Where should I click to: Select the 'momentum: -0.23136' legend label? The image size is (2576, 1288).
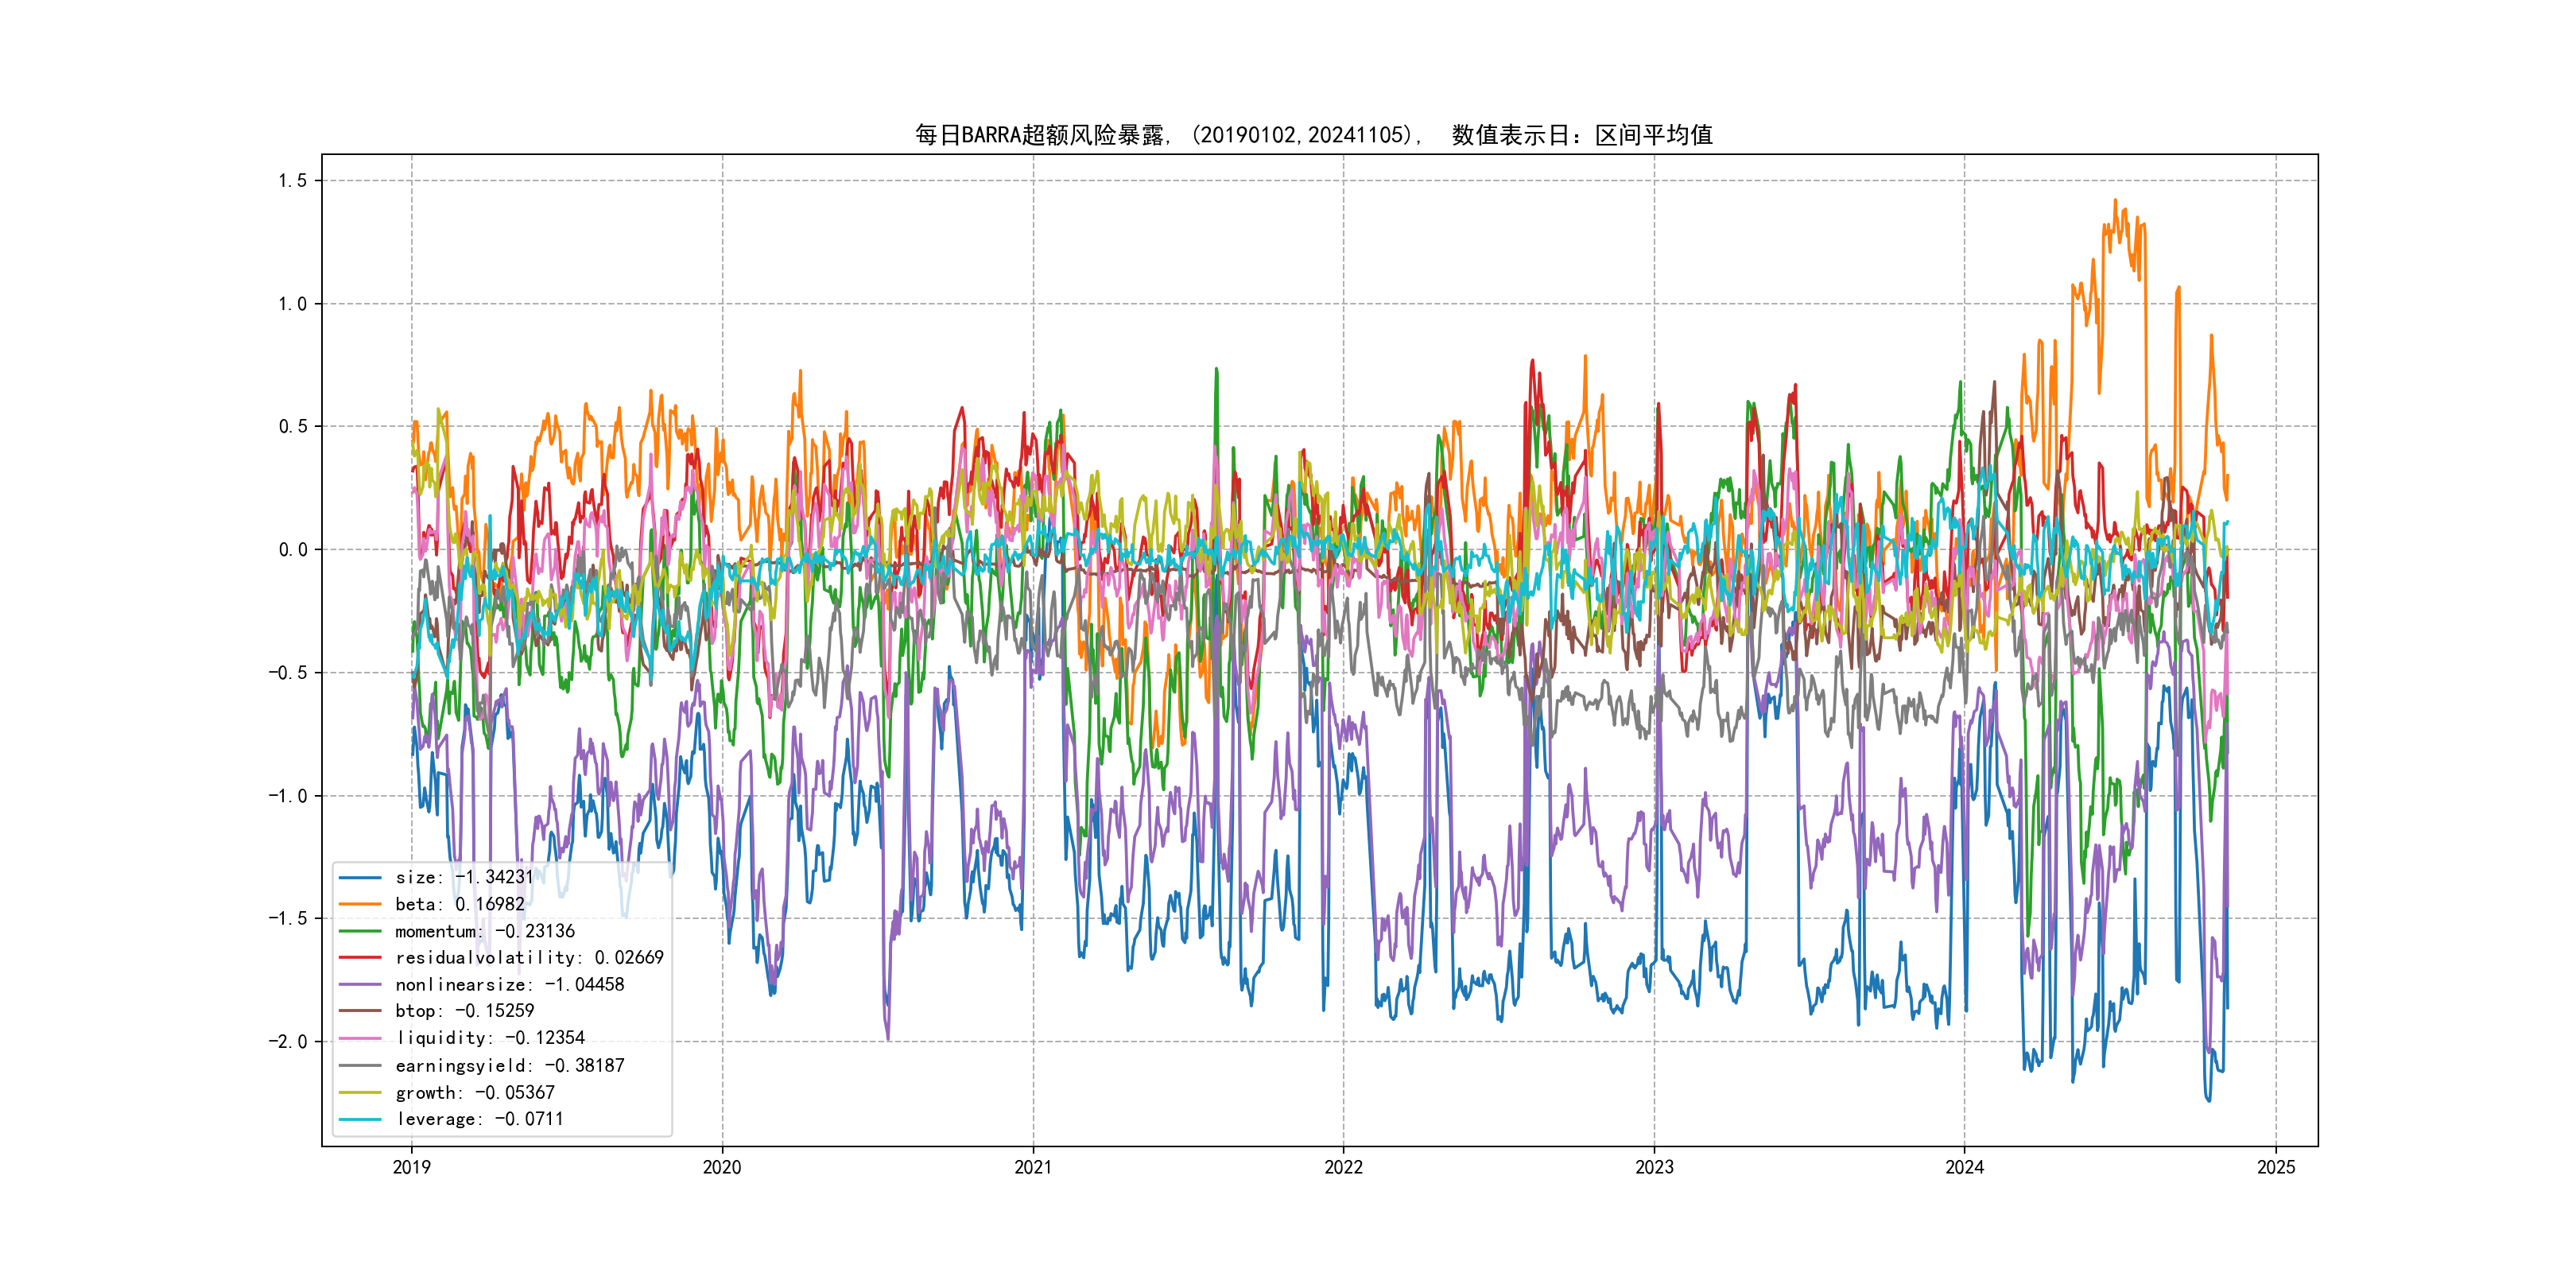coord(485,931)
